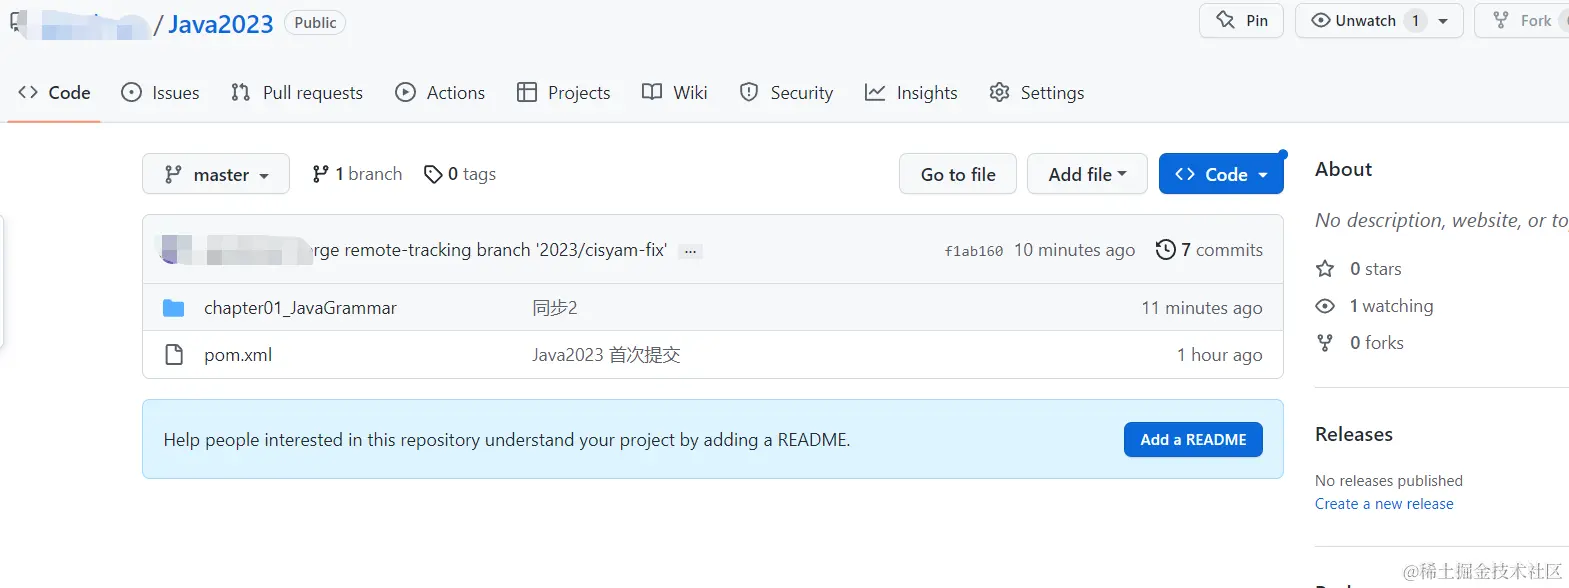The height and width of the screenshot is (588, 1569).
Task: Click the Settings gear icon
Action: pyautogui.click(x=999, y=93)
